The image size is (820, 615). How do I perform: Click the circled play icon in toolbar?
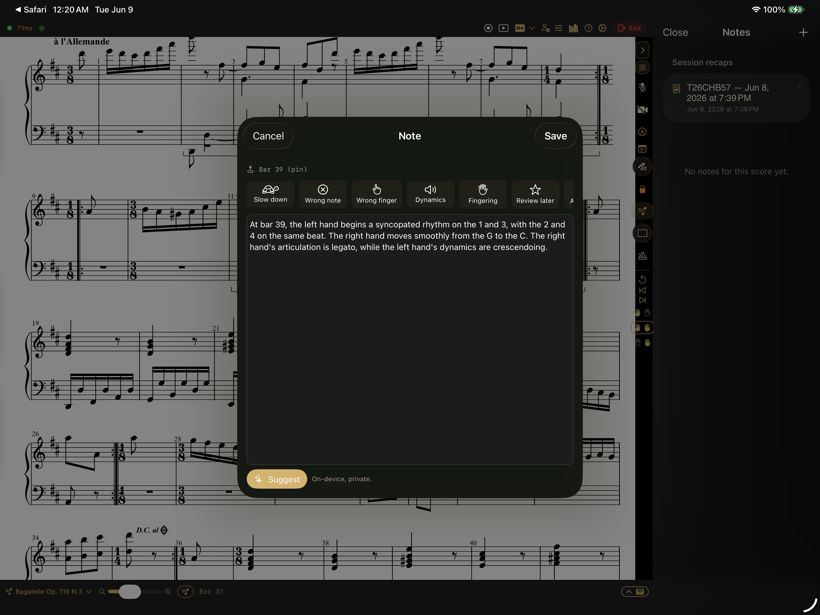pos(602,28)
